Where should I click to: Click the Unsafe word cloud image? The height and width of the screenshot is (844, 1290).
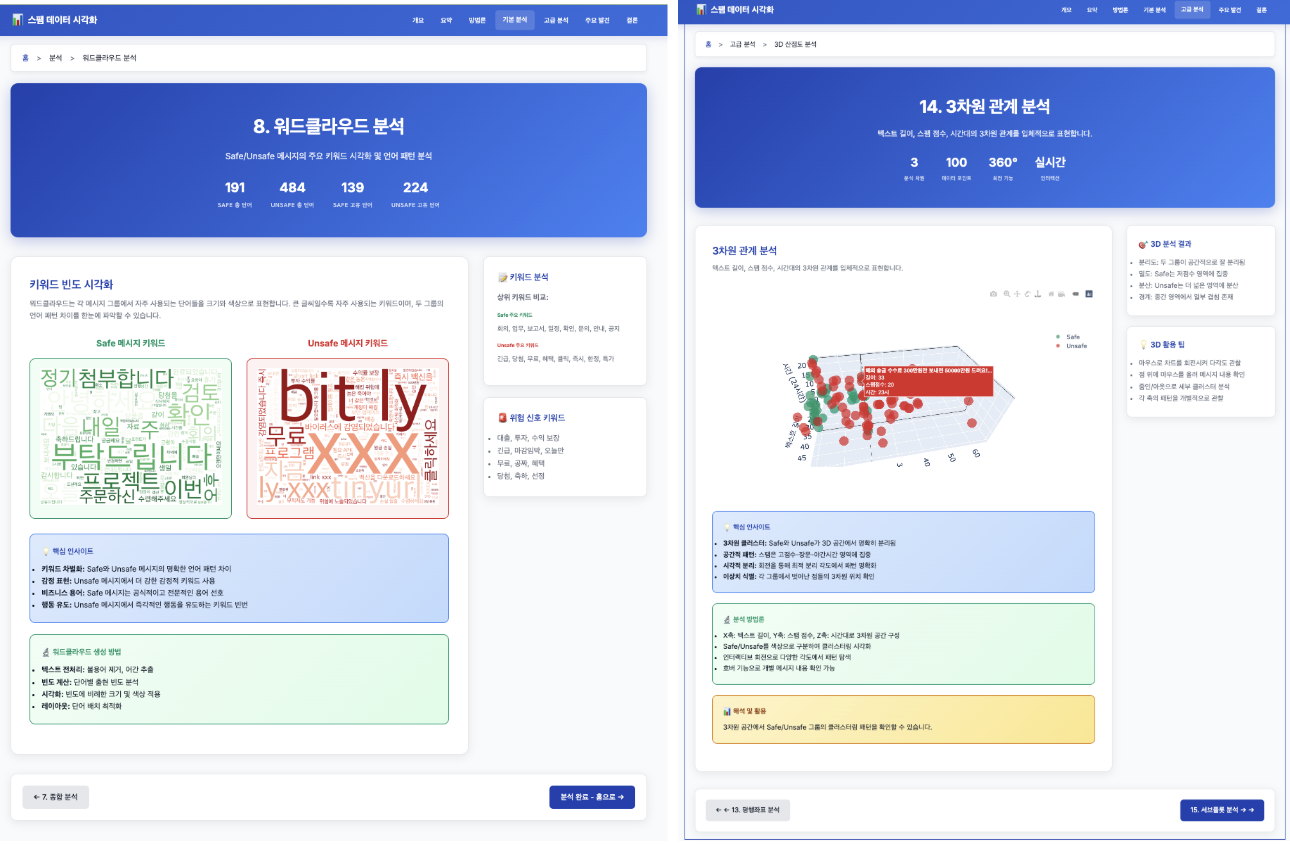[x=347, y=438]
